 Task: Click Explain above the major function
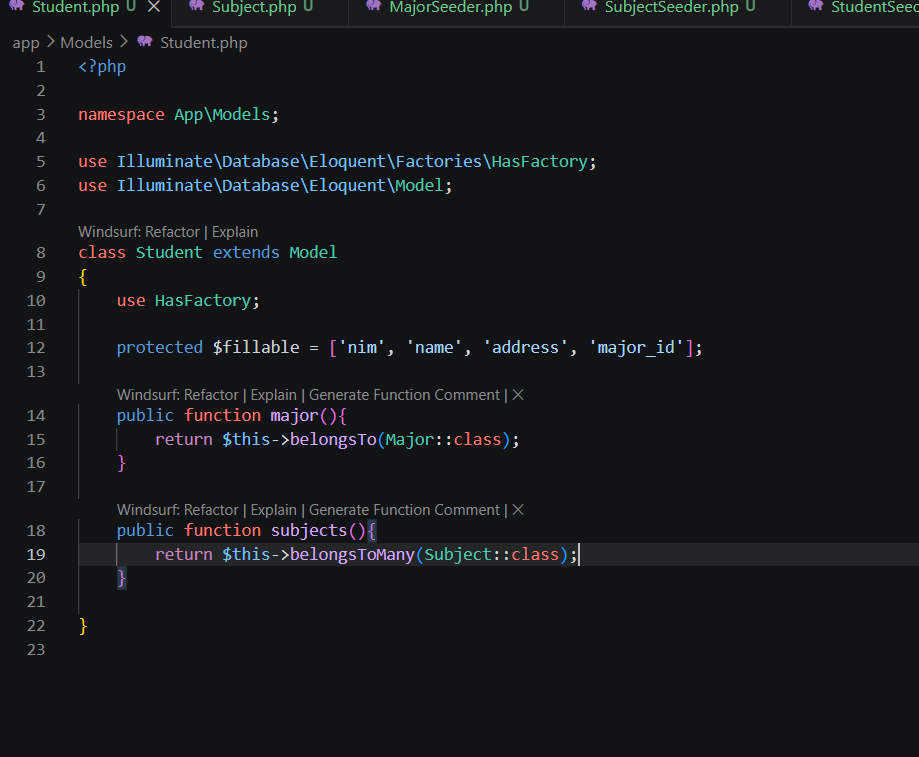pos(274,395)
